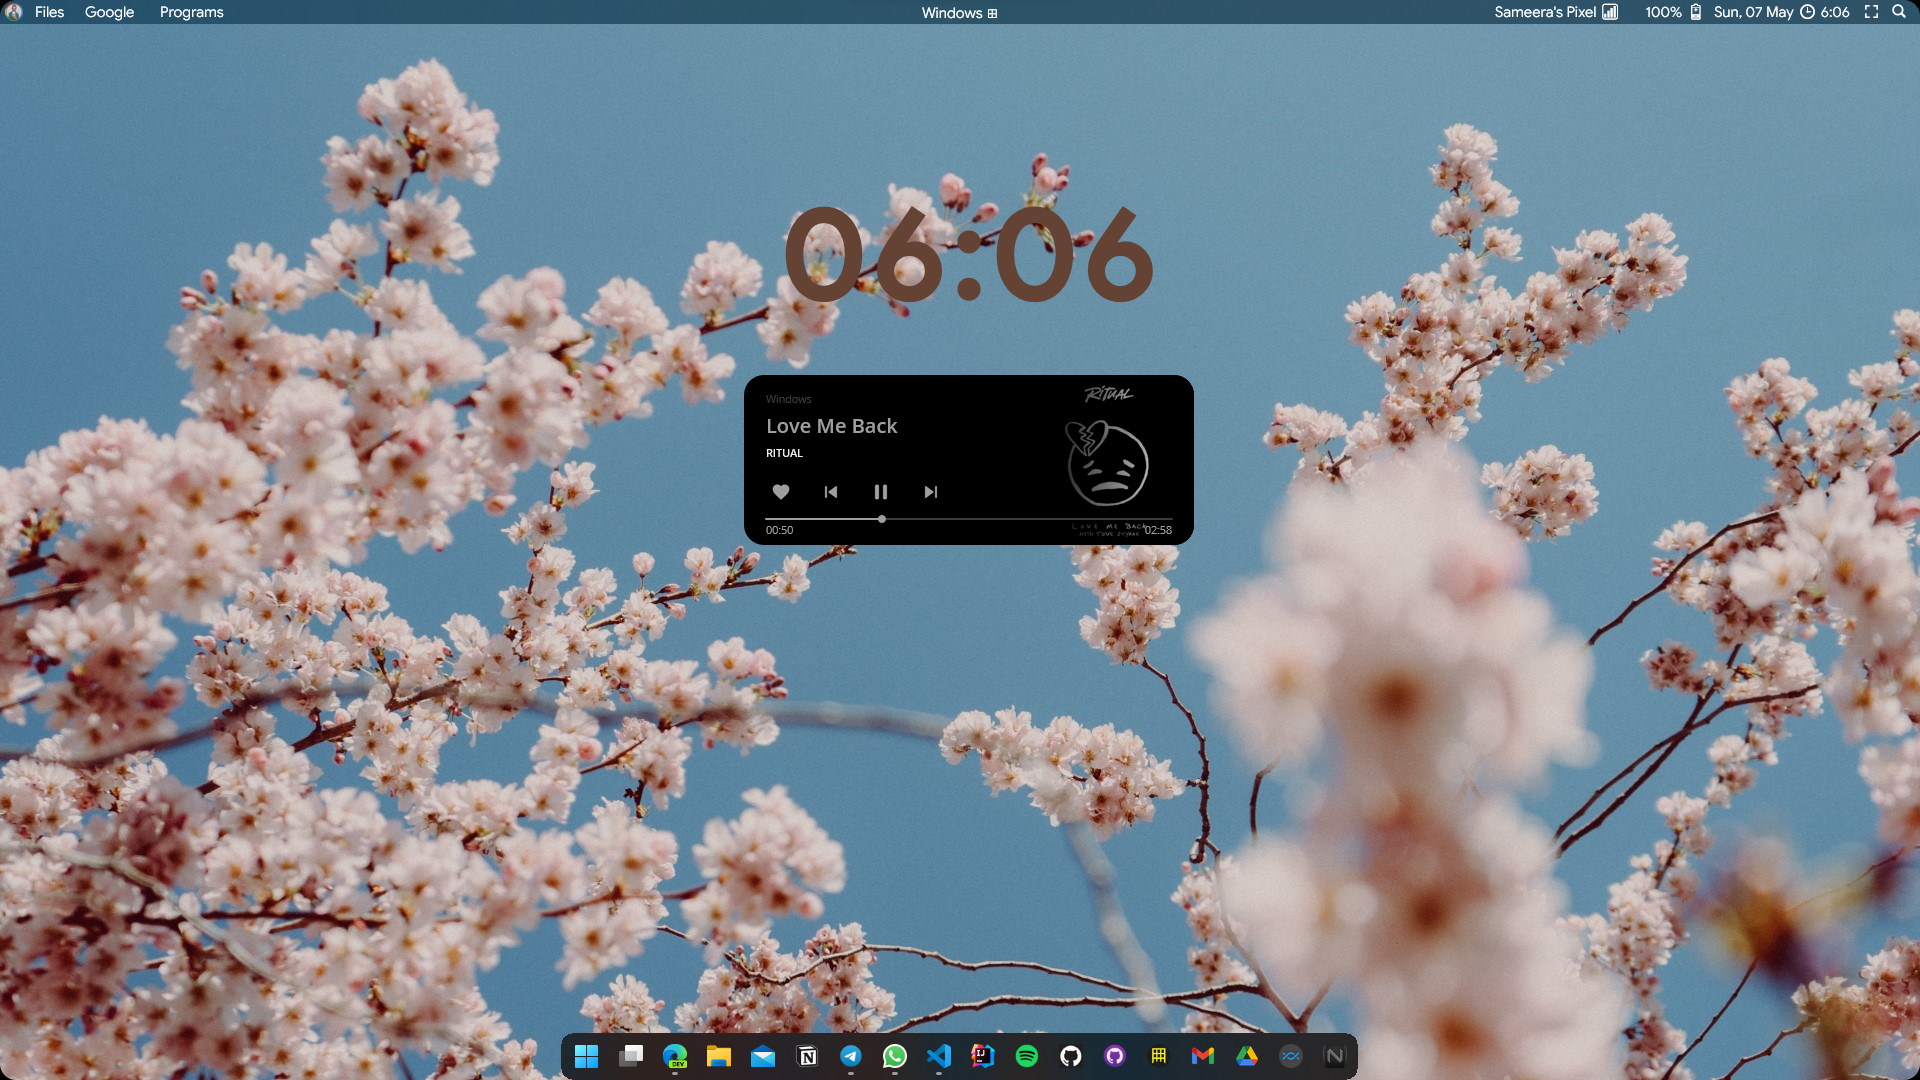The width and height of the screenshot is (1920, 1080).
Task: Launch Google Drive from the dock
Action: click(x=1246, y=1056)
